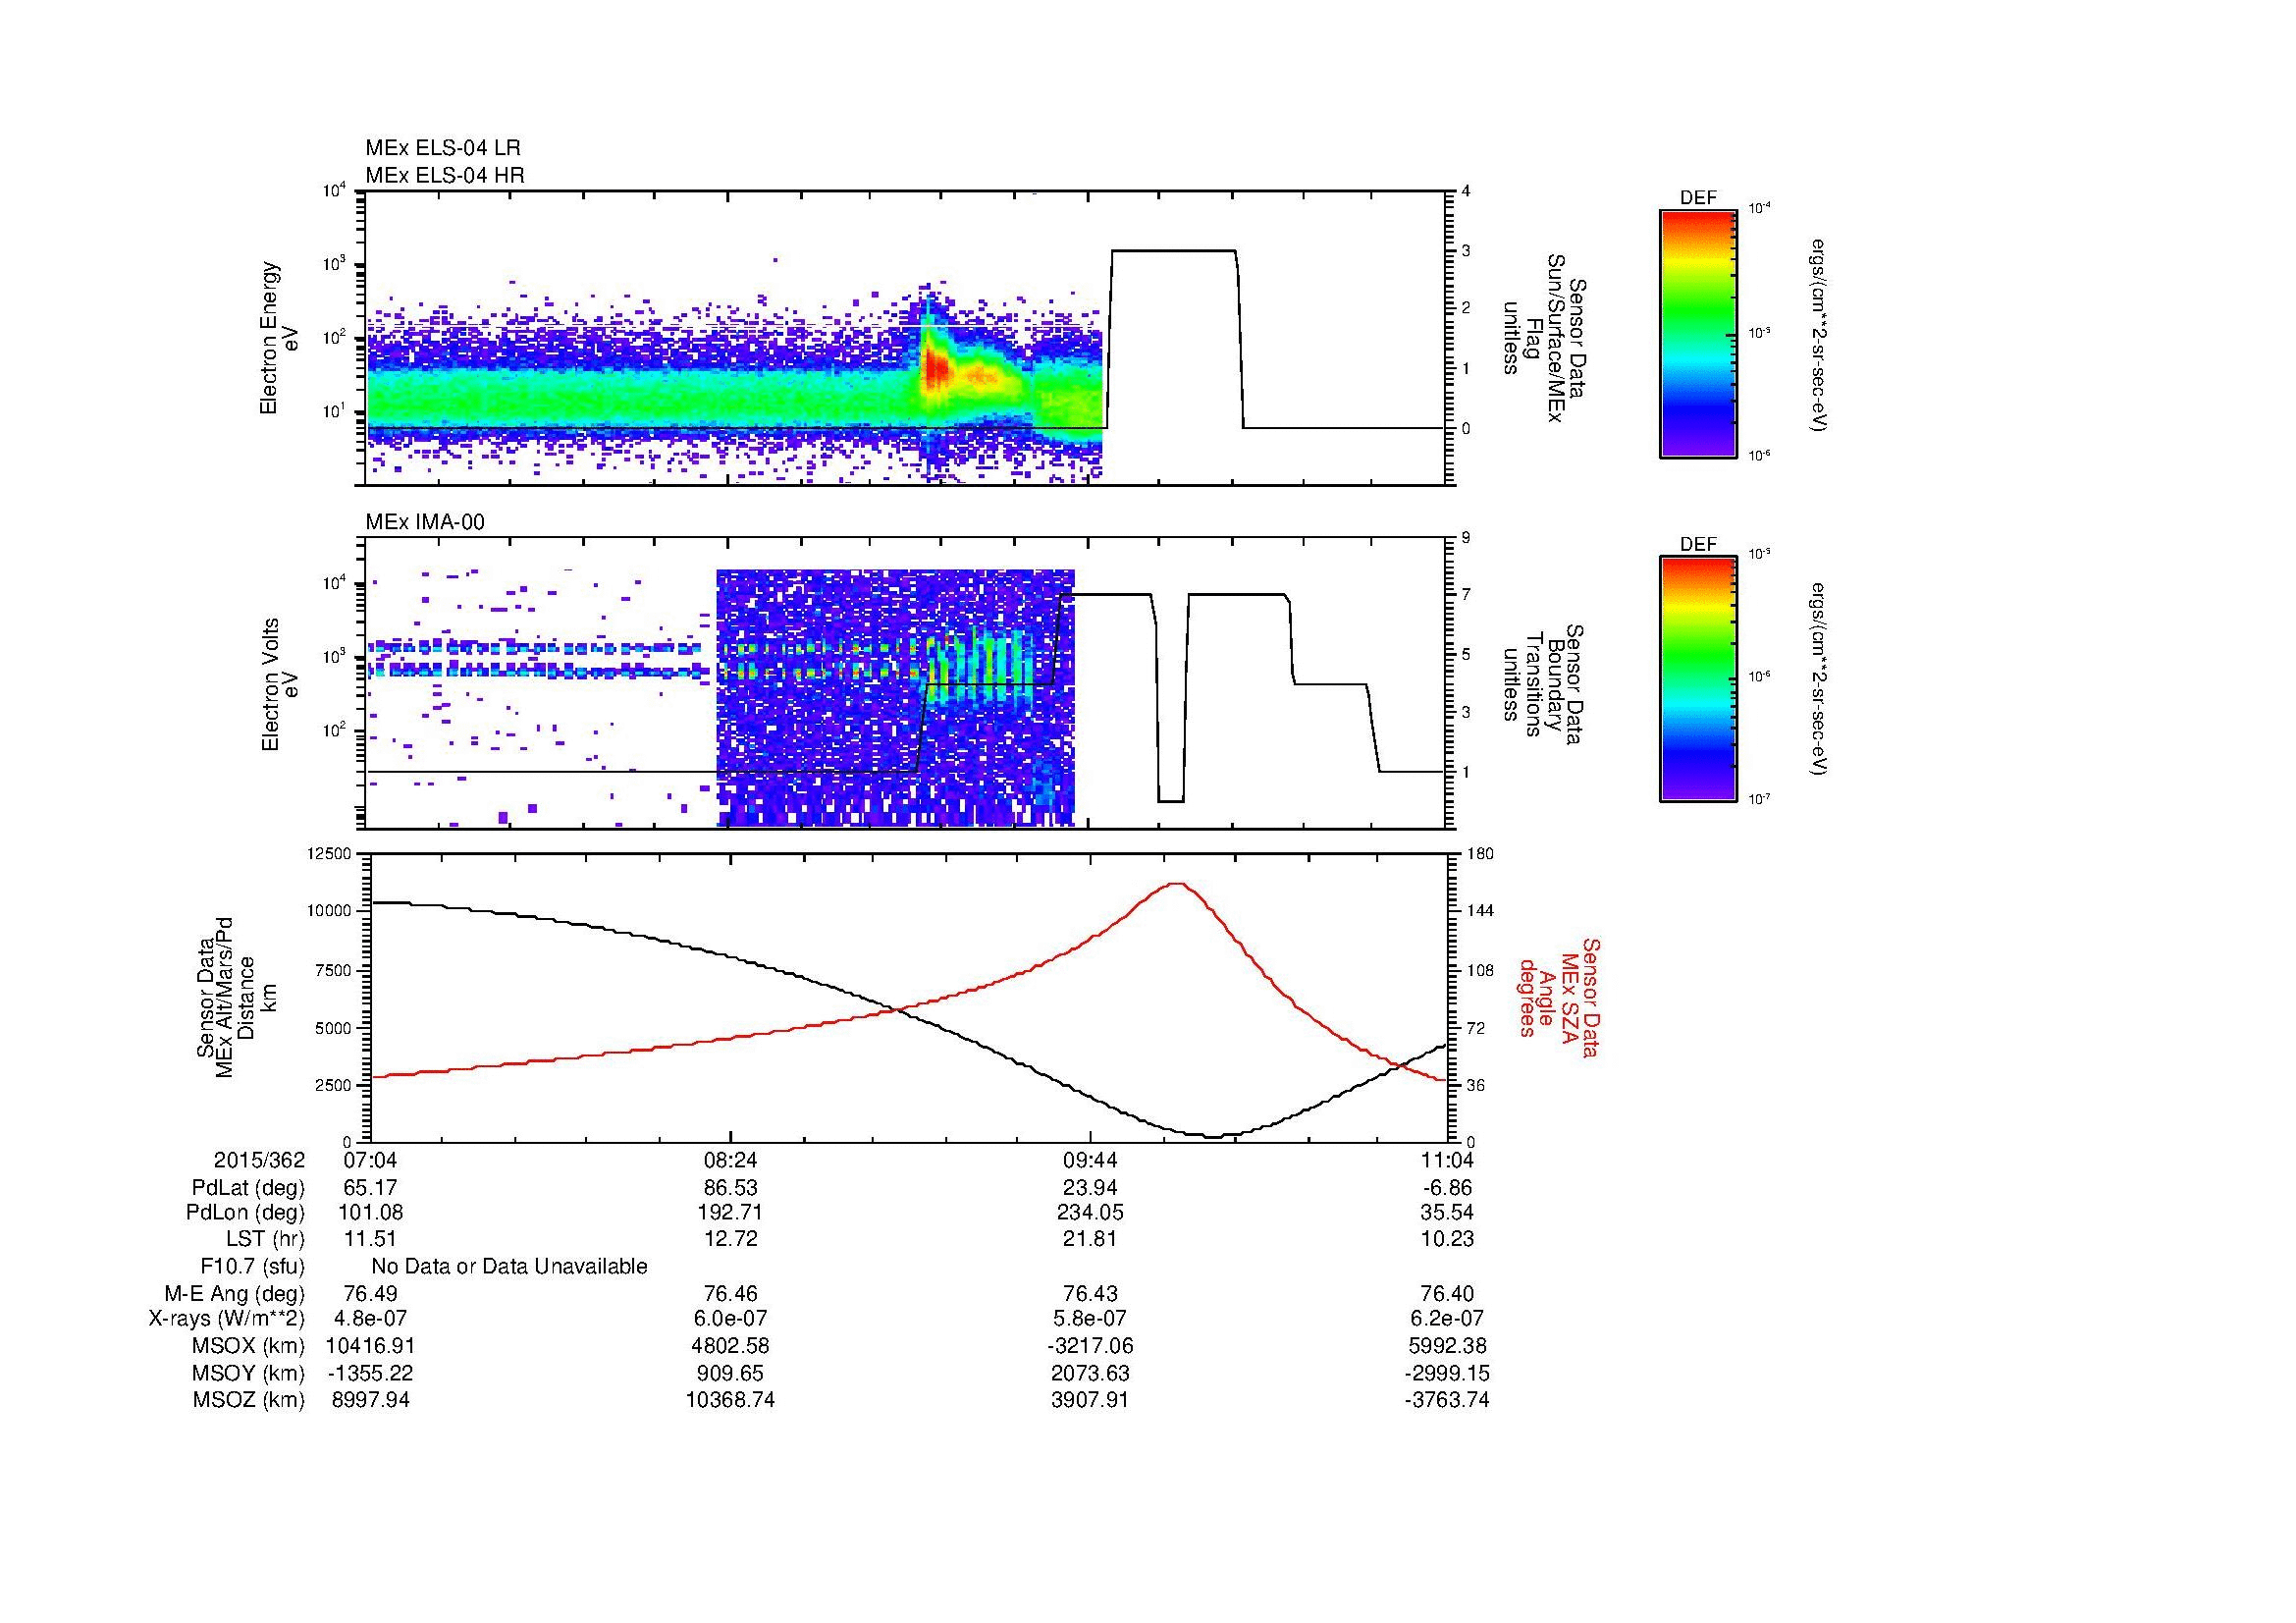Click the 07:04 time tick label
The width and height of the screenshot is (2296, 1623).
coord(371,1160)
